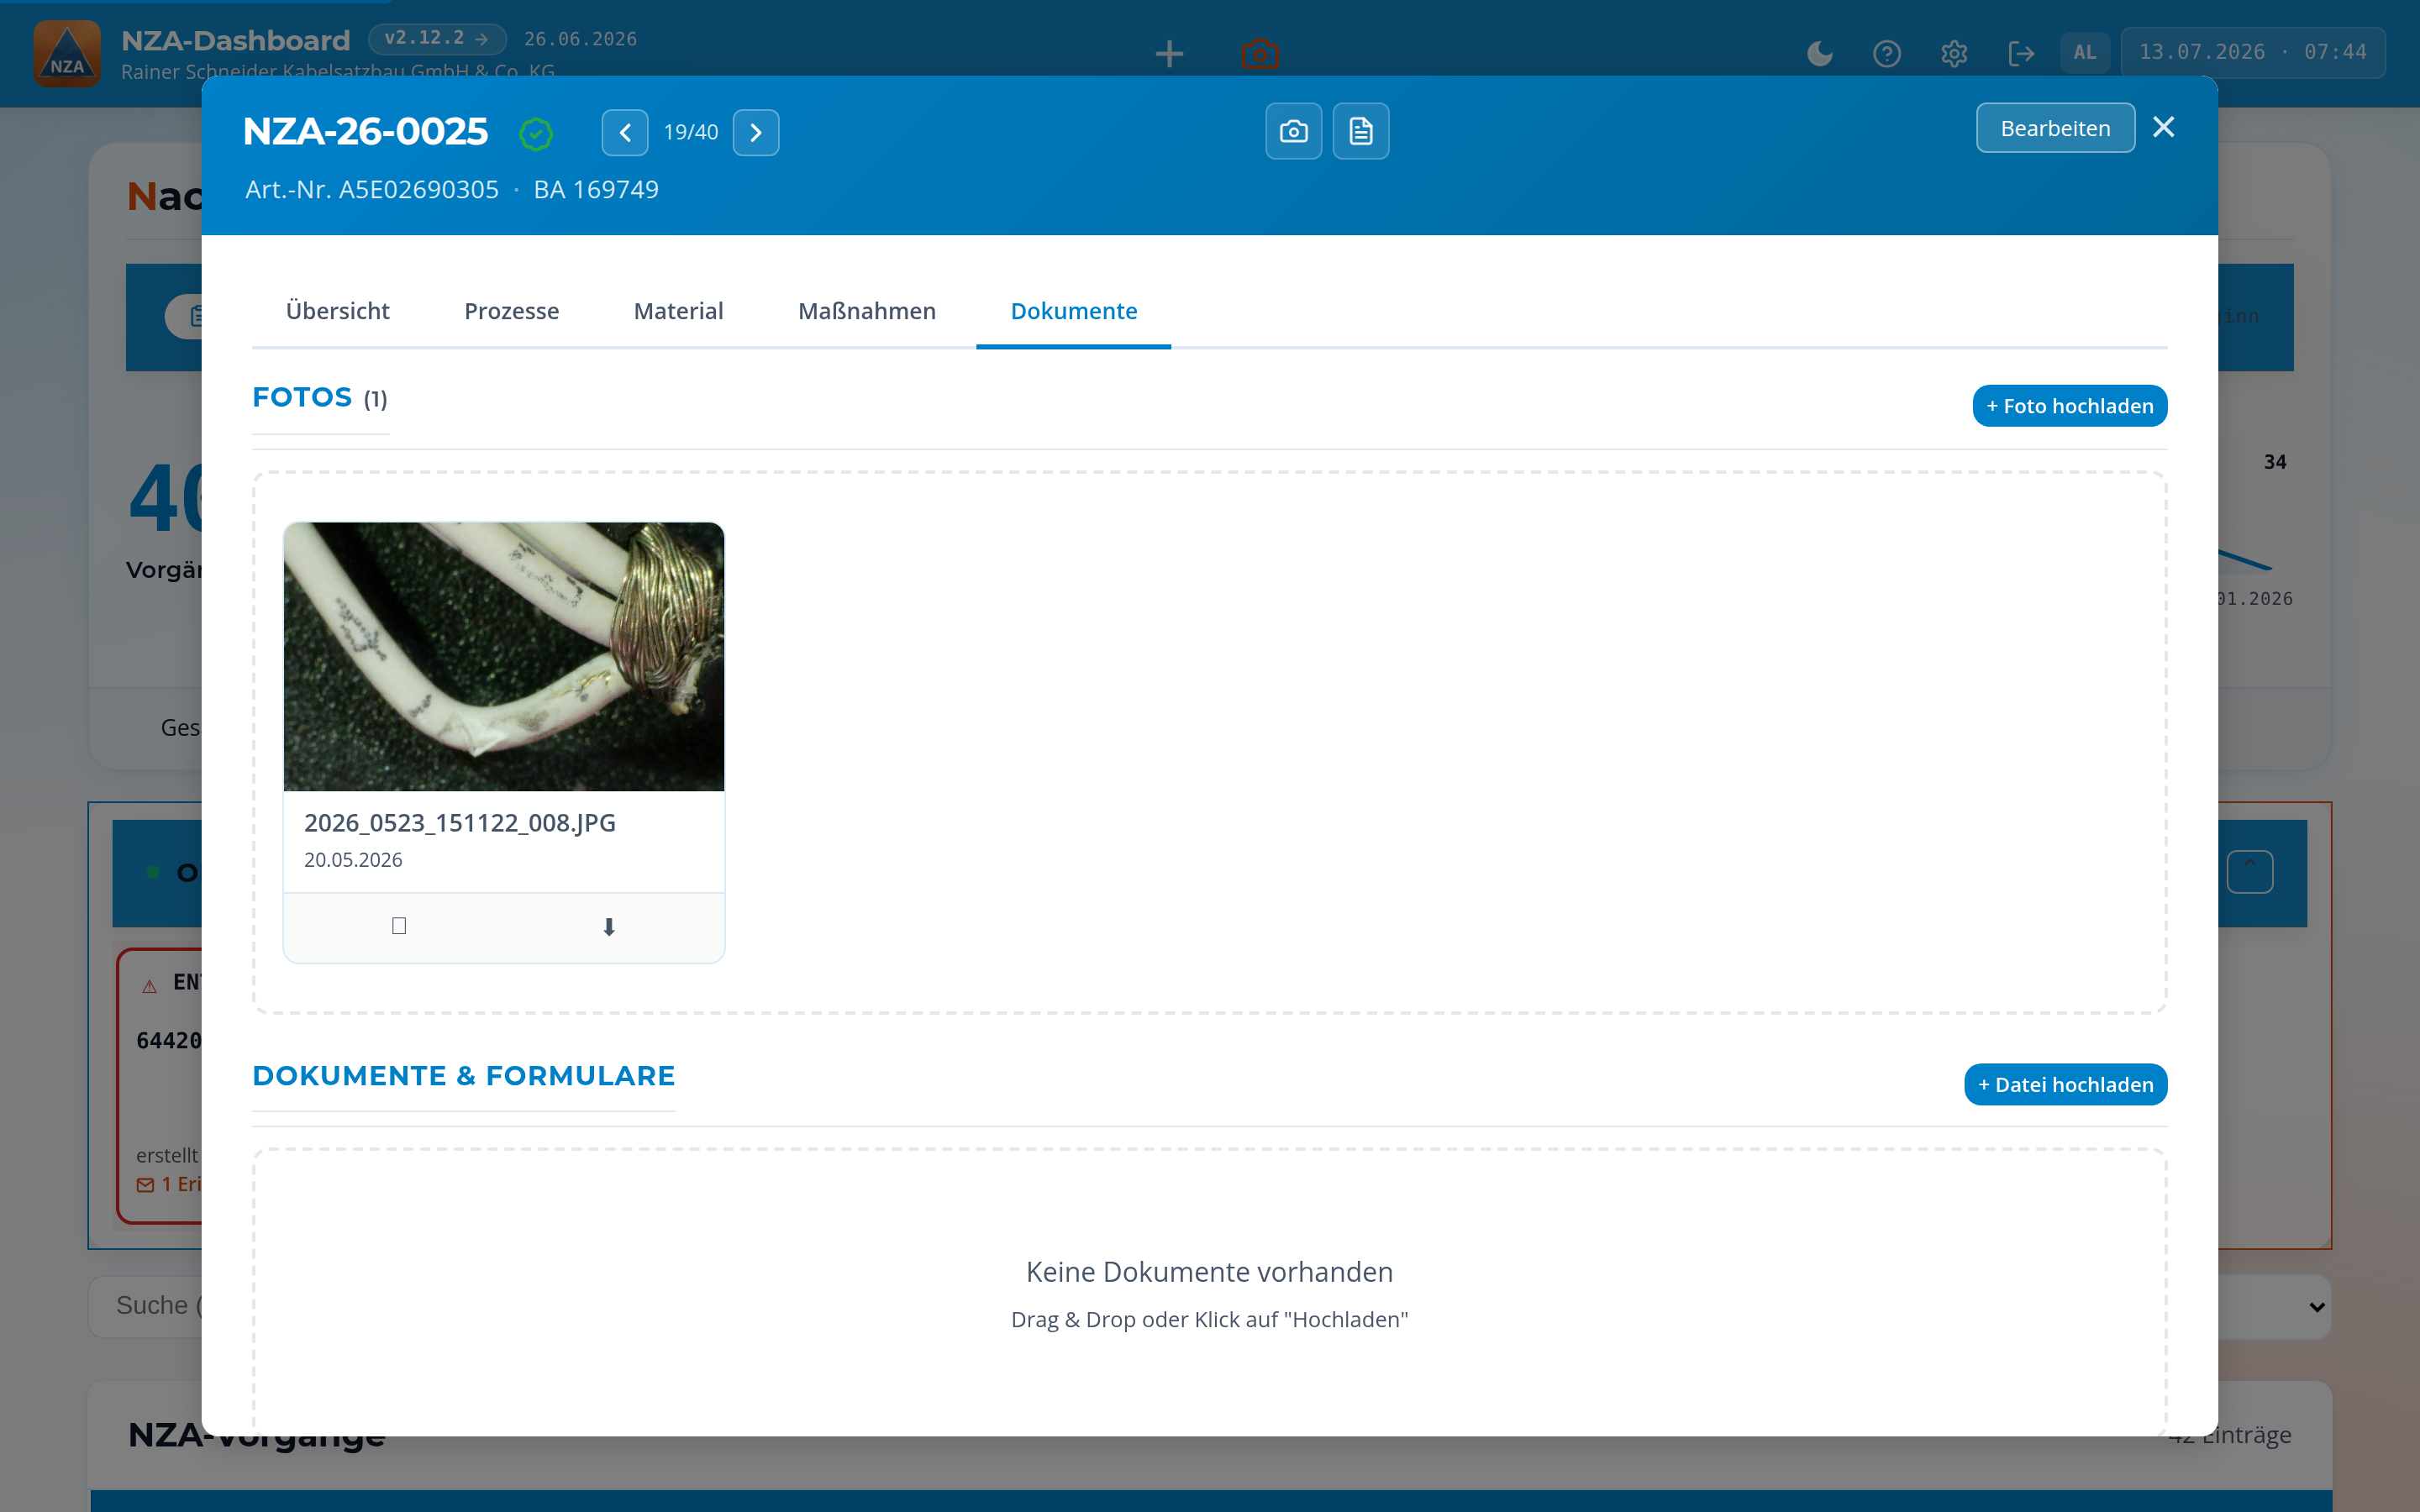This screenshot has height=1512, width=2420.
Task: Click the NZA logo icon
Action: click(67, 53)
